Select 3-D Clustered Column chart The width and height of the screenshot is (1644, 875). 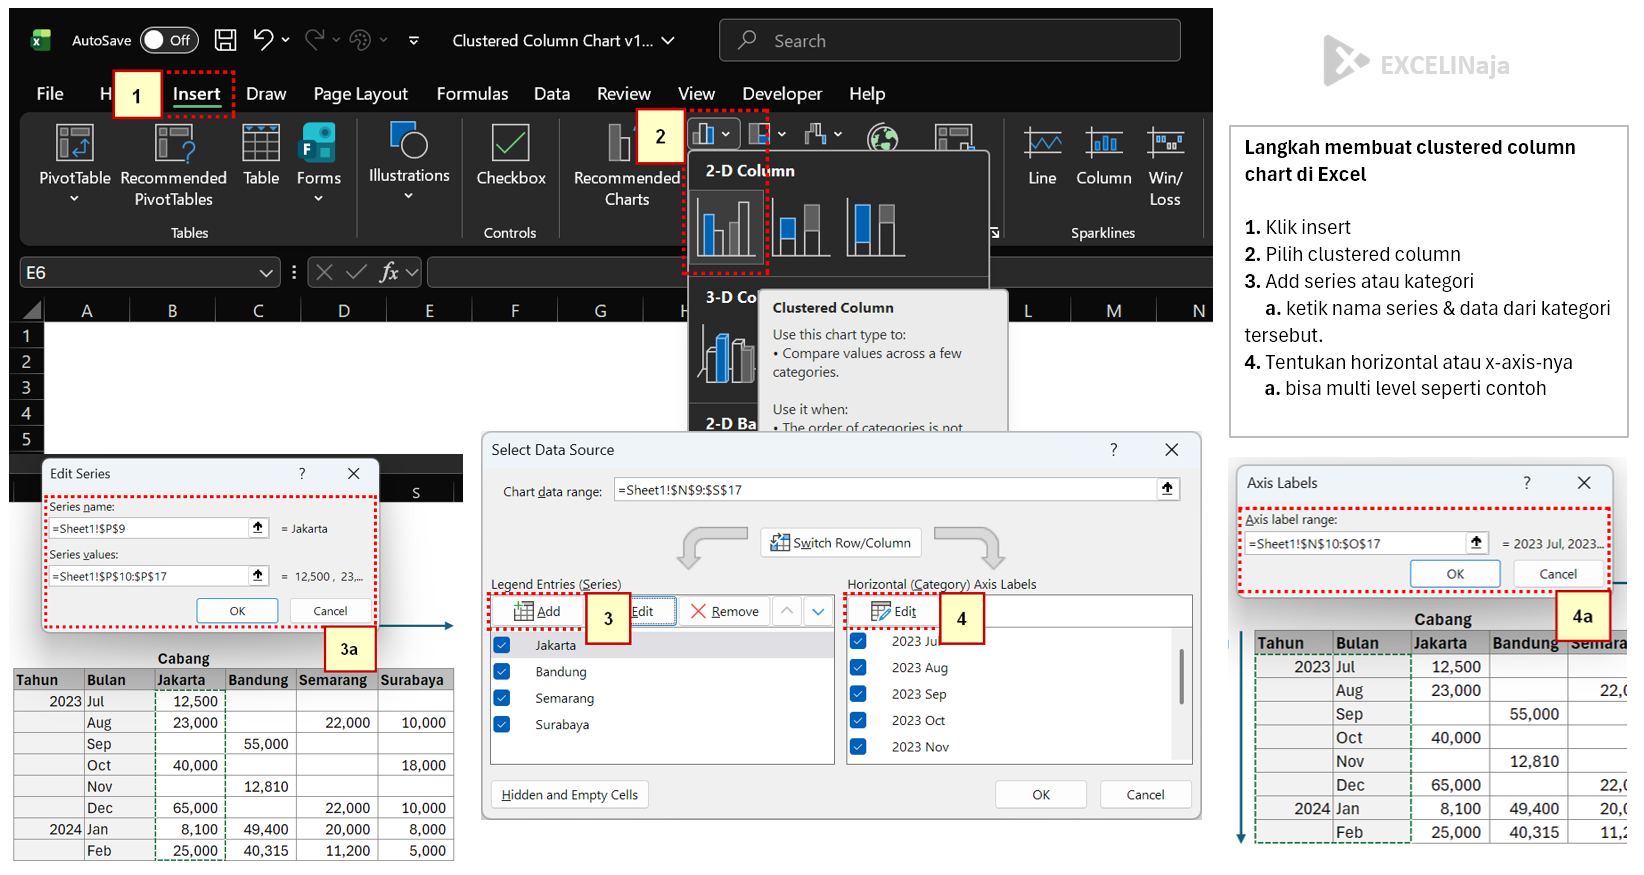click(727, 354)
